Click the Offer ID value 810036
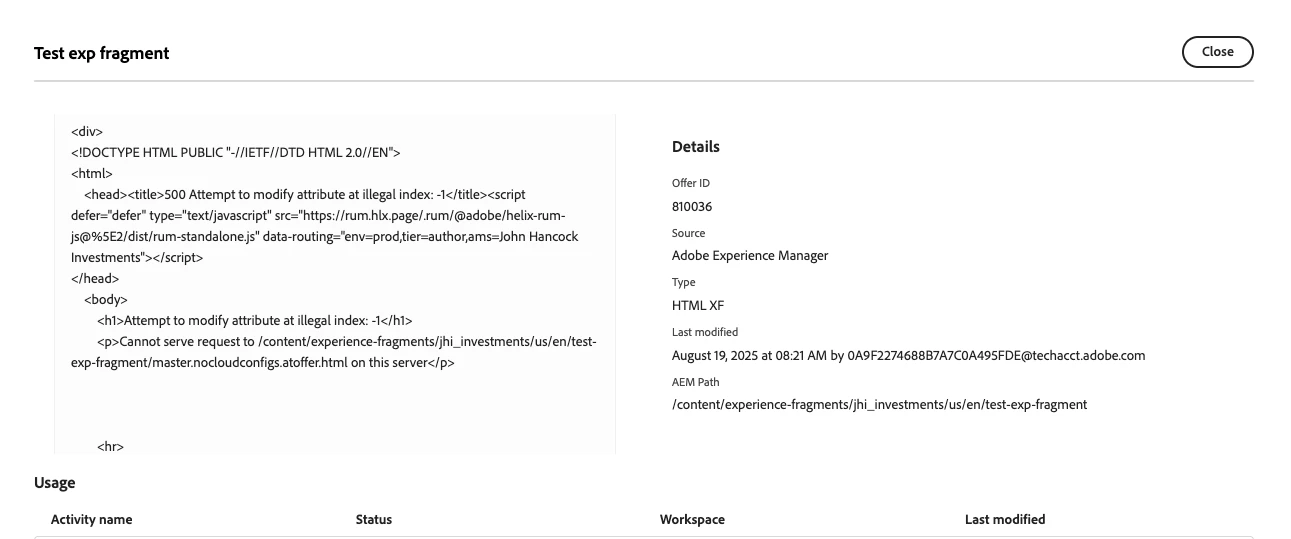Viewport: 1291px width, 539px height. click(692, 206)
